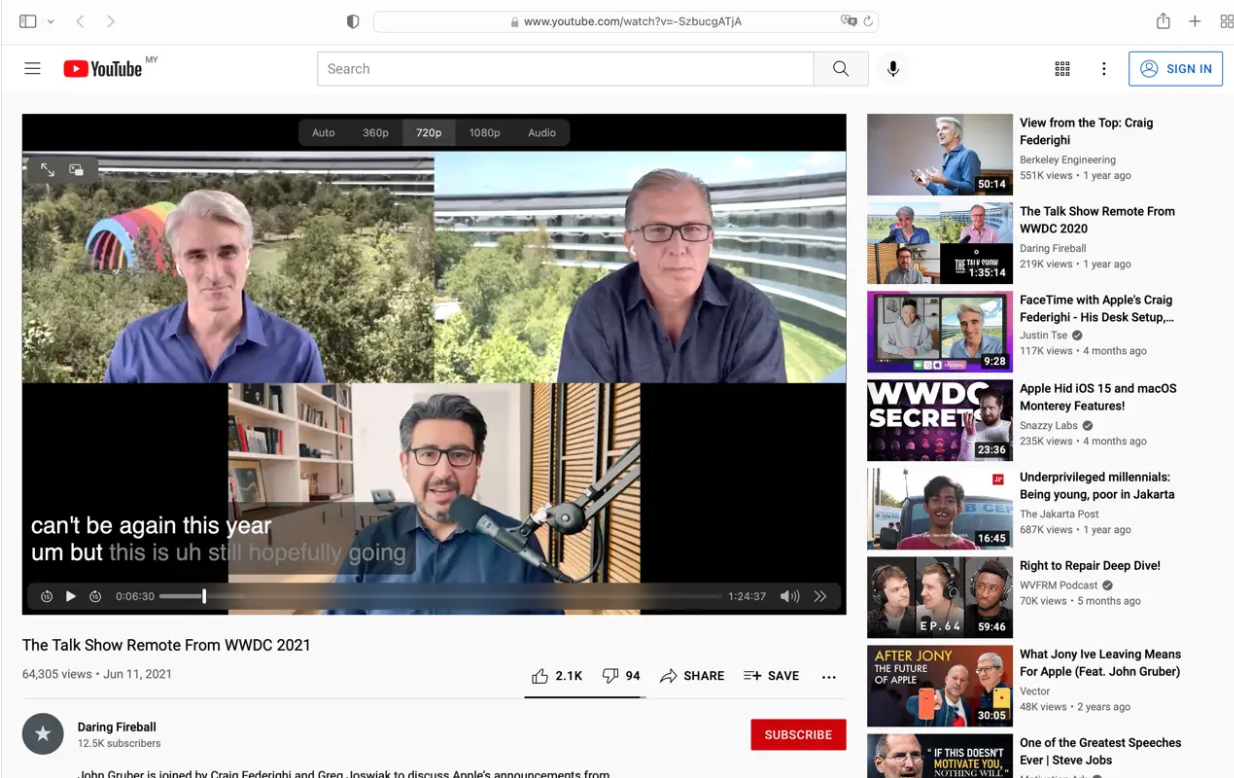Open the YouTube hamburger guide menu
This screenshot has width=1234, height=778.
tap(33, 68)
